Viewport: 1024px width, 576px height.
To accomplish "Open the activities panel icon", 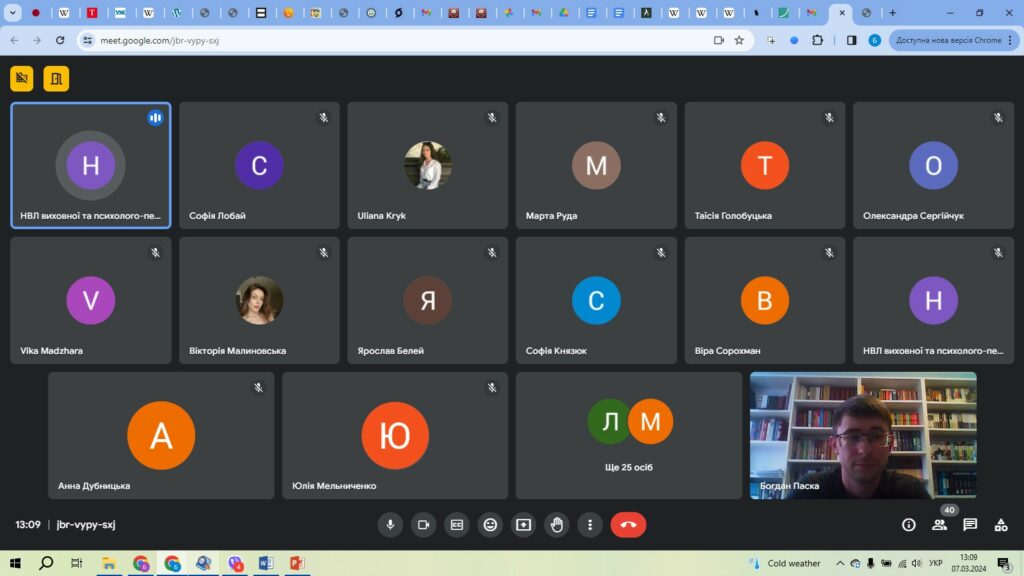I will point(1000,525).
